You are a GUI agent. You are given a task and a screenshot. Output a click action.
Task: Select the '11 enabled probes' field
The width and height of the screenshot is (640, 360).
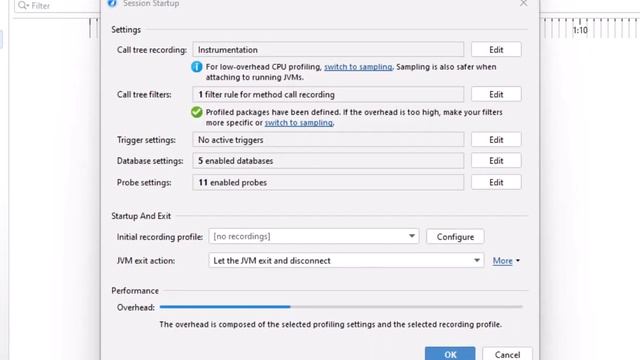pyautogui.click(x=328, y=182)
